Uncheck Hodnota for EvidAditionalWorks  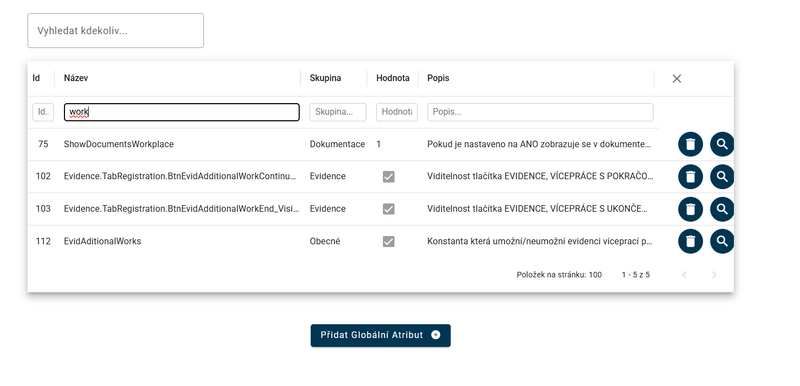click(389, 241)
